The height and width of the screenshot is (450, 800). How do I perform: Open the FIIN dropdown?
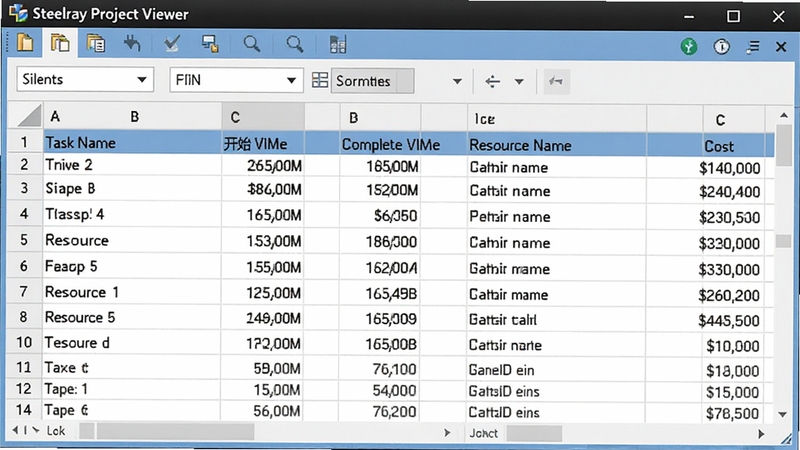[236, 80]
